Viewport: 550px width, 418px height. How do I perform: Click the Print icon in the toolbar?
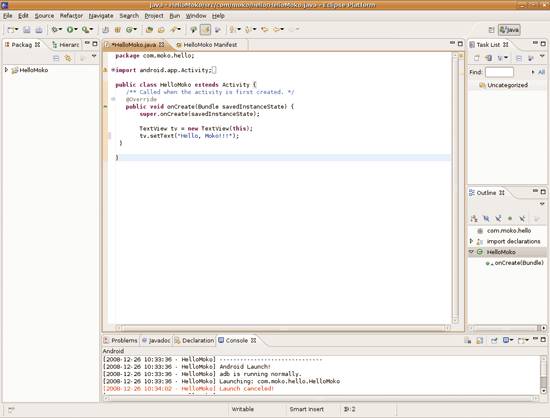coord(39,30)
